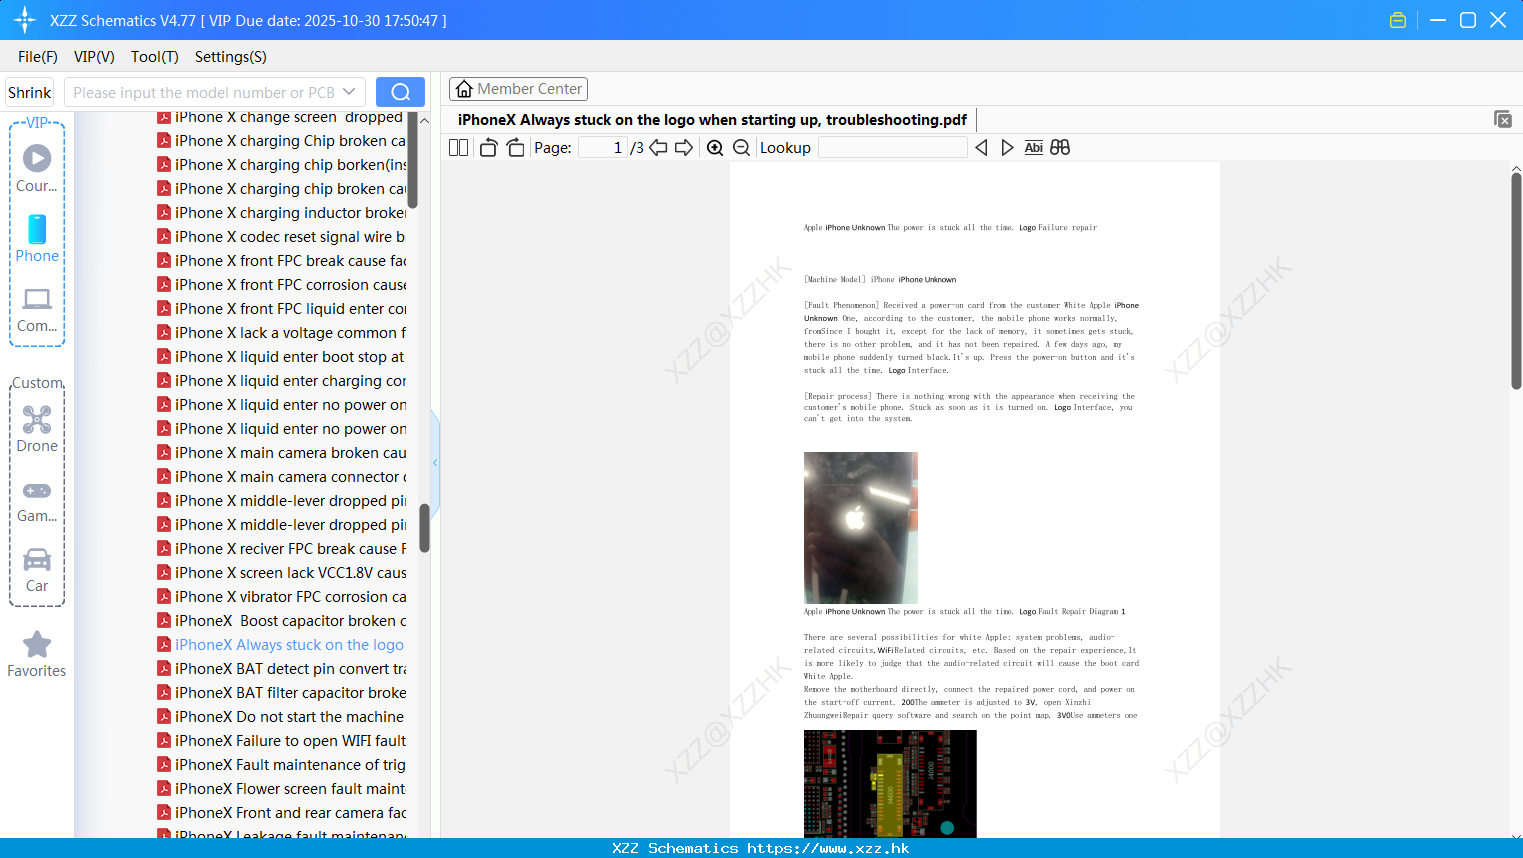Screen dimensions: 1523x858
Task: Select iPhoneX Always stuck on the logo item
Action: [x=282, y=645]
